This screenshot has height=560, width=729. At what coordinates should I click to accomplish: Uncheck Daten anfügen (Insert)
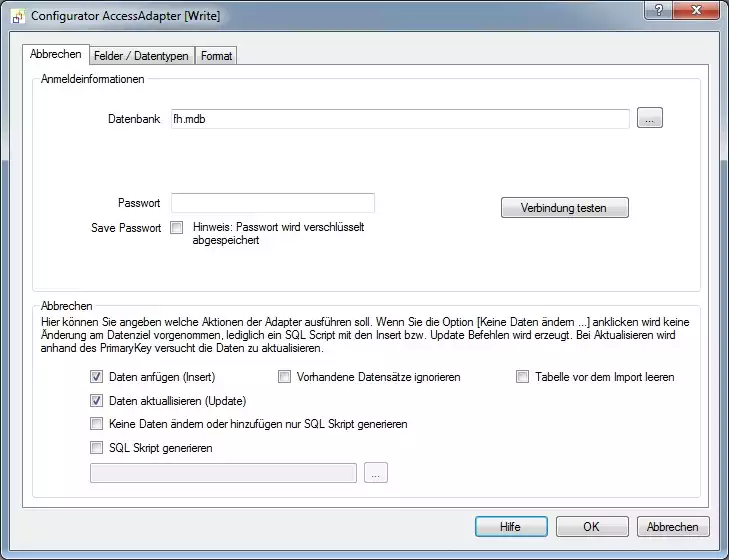point(97,377)
